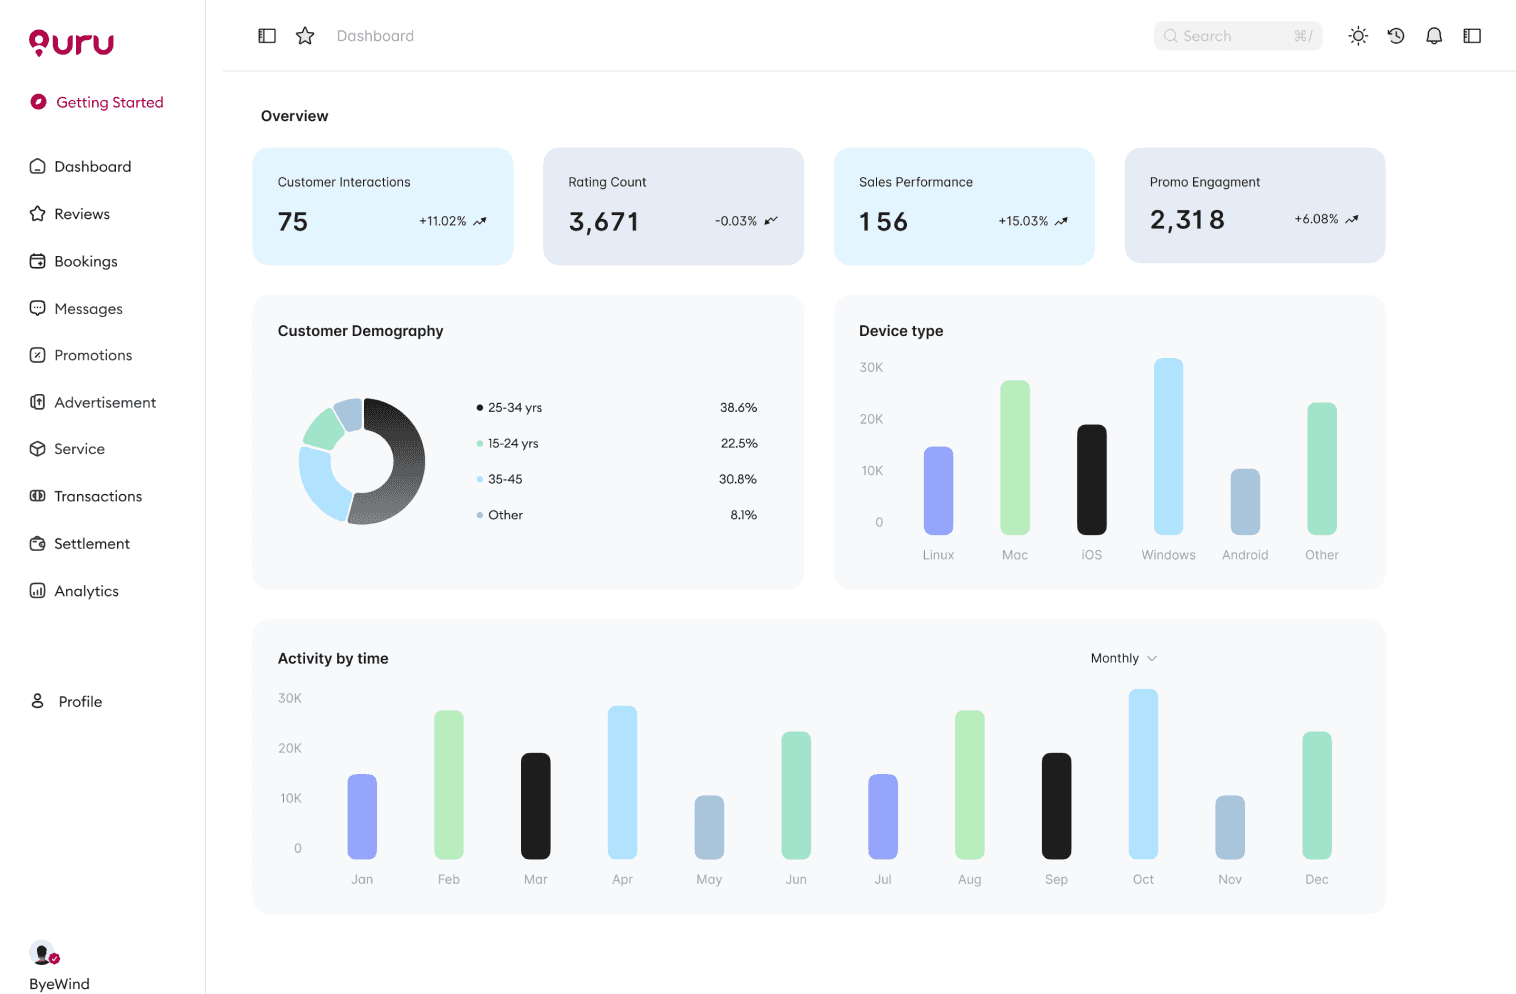Click the Windows bar in Device type
The width and height of the screenshot is (1516, 994).
point(1168,447)
